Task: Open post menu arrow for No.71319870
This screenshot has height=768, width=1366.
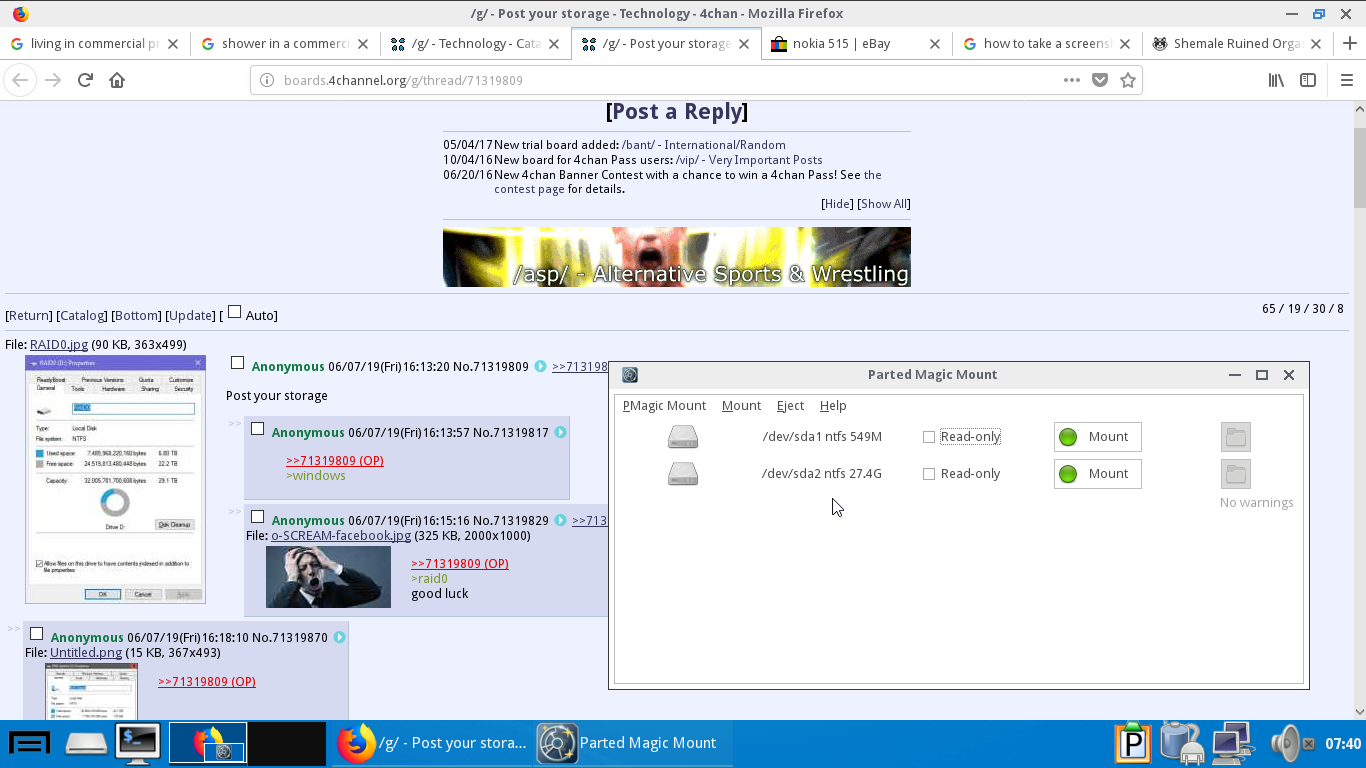Action: click(x=339, y=638)
